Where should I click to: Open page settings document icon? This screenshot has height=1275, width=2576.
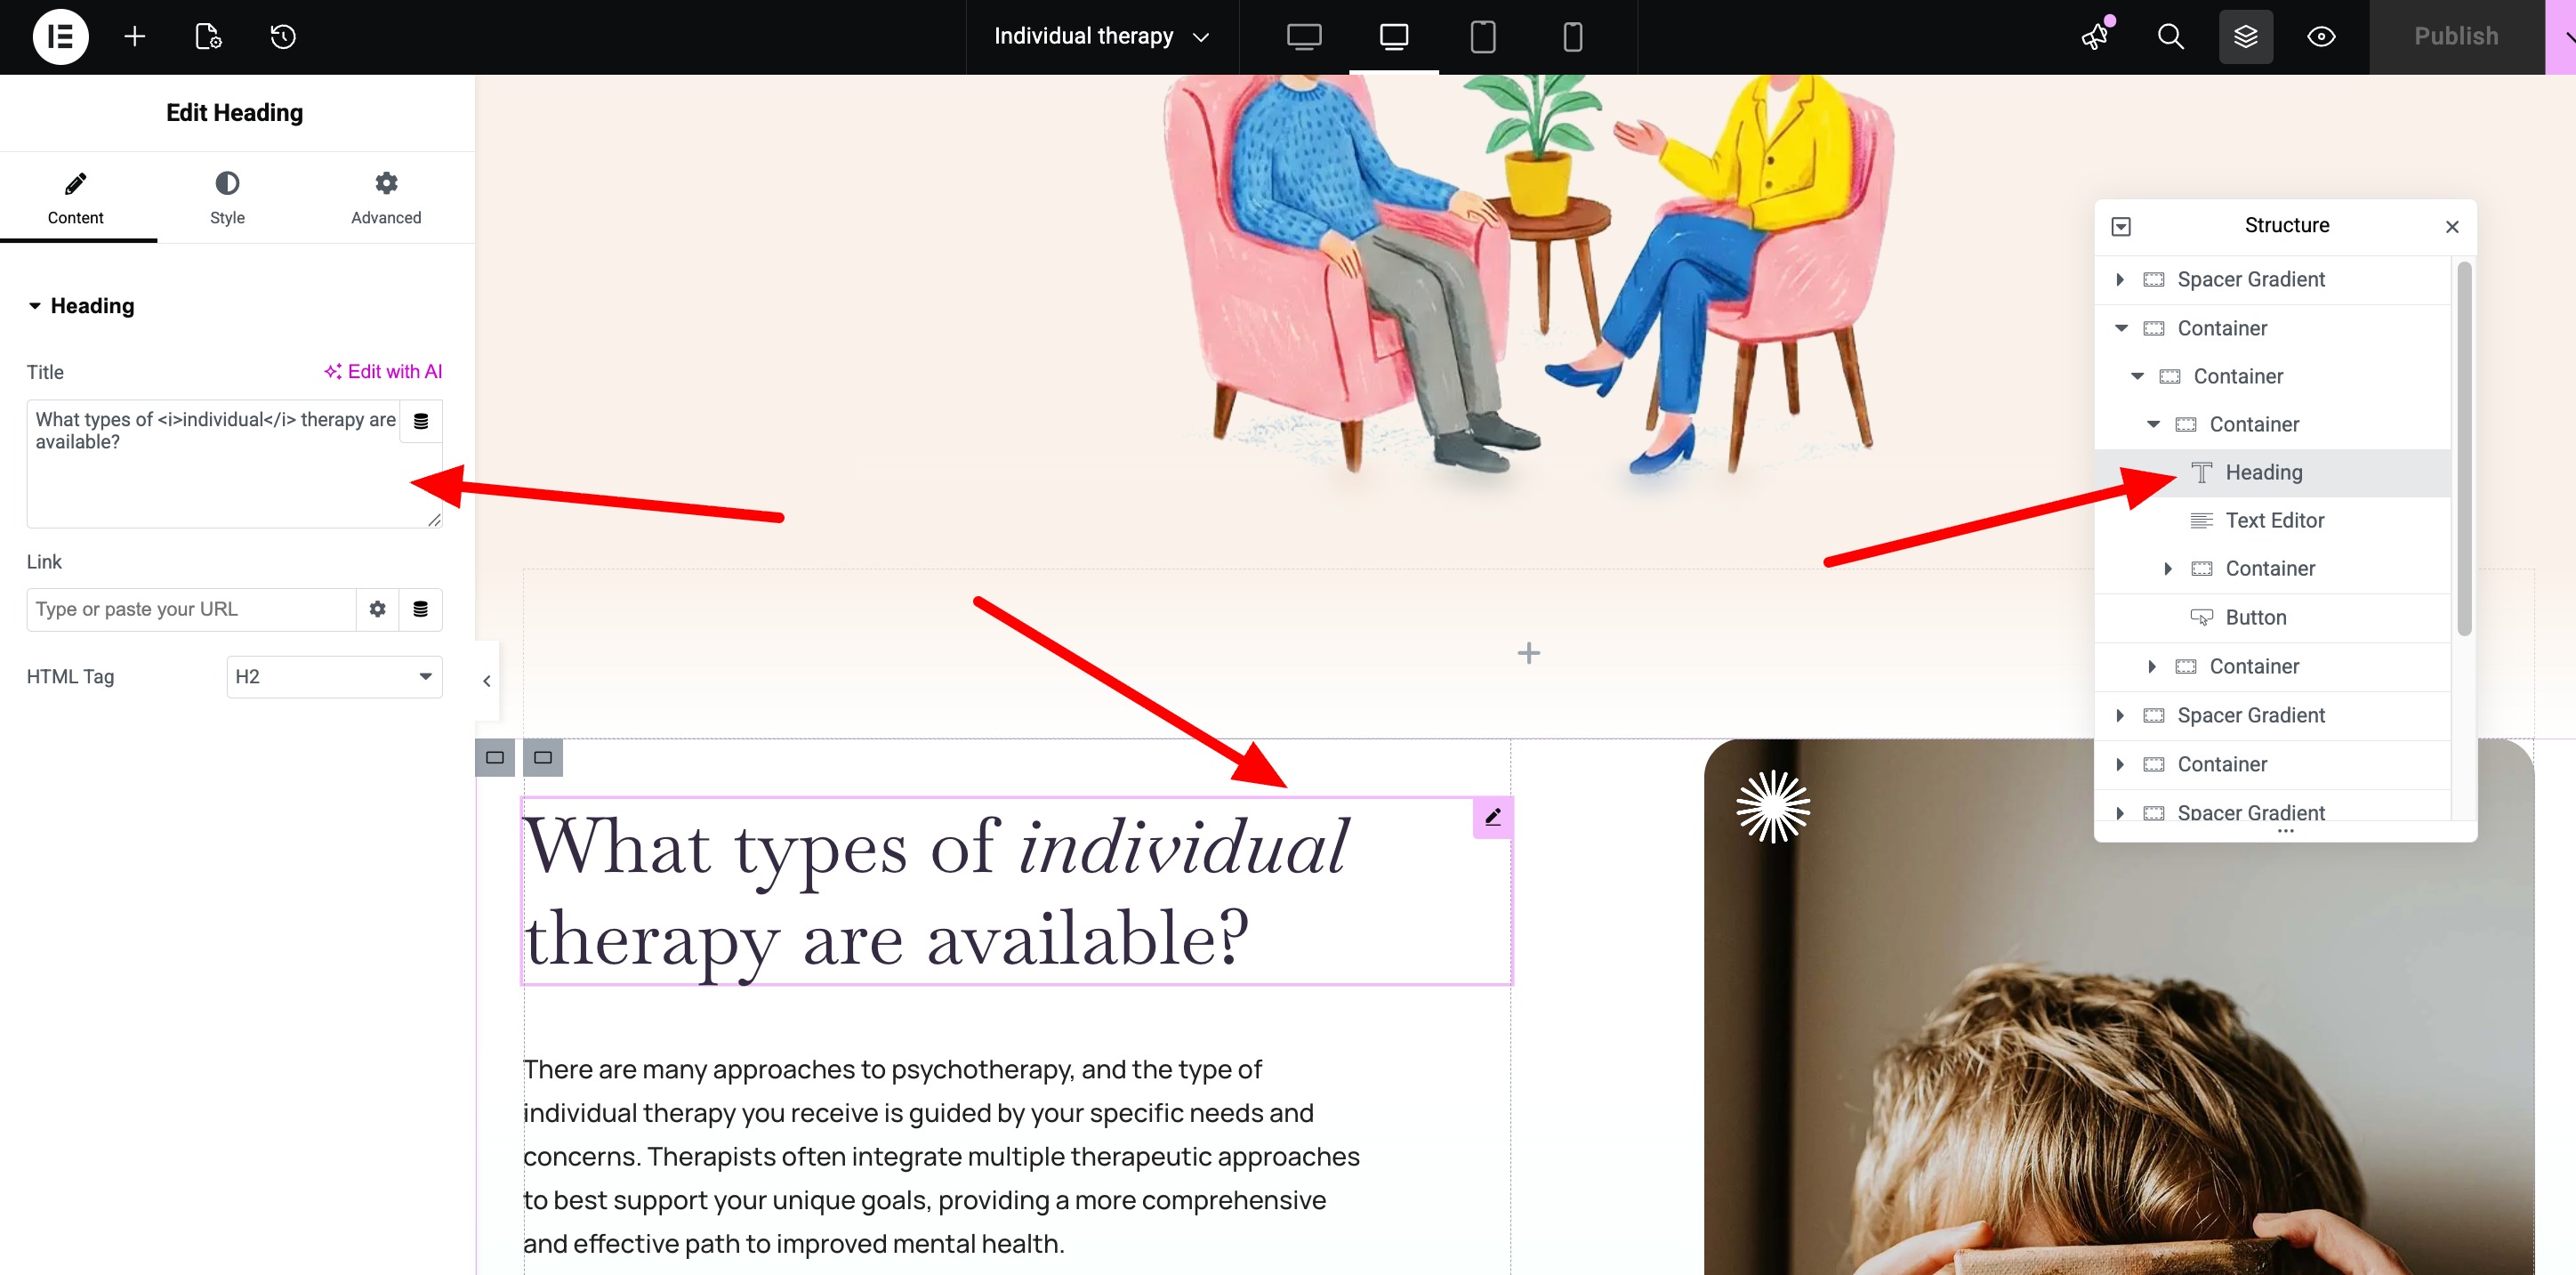point(208,37)
